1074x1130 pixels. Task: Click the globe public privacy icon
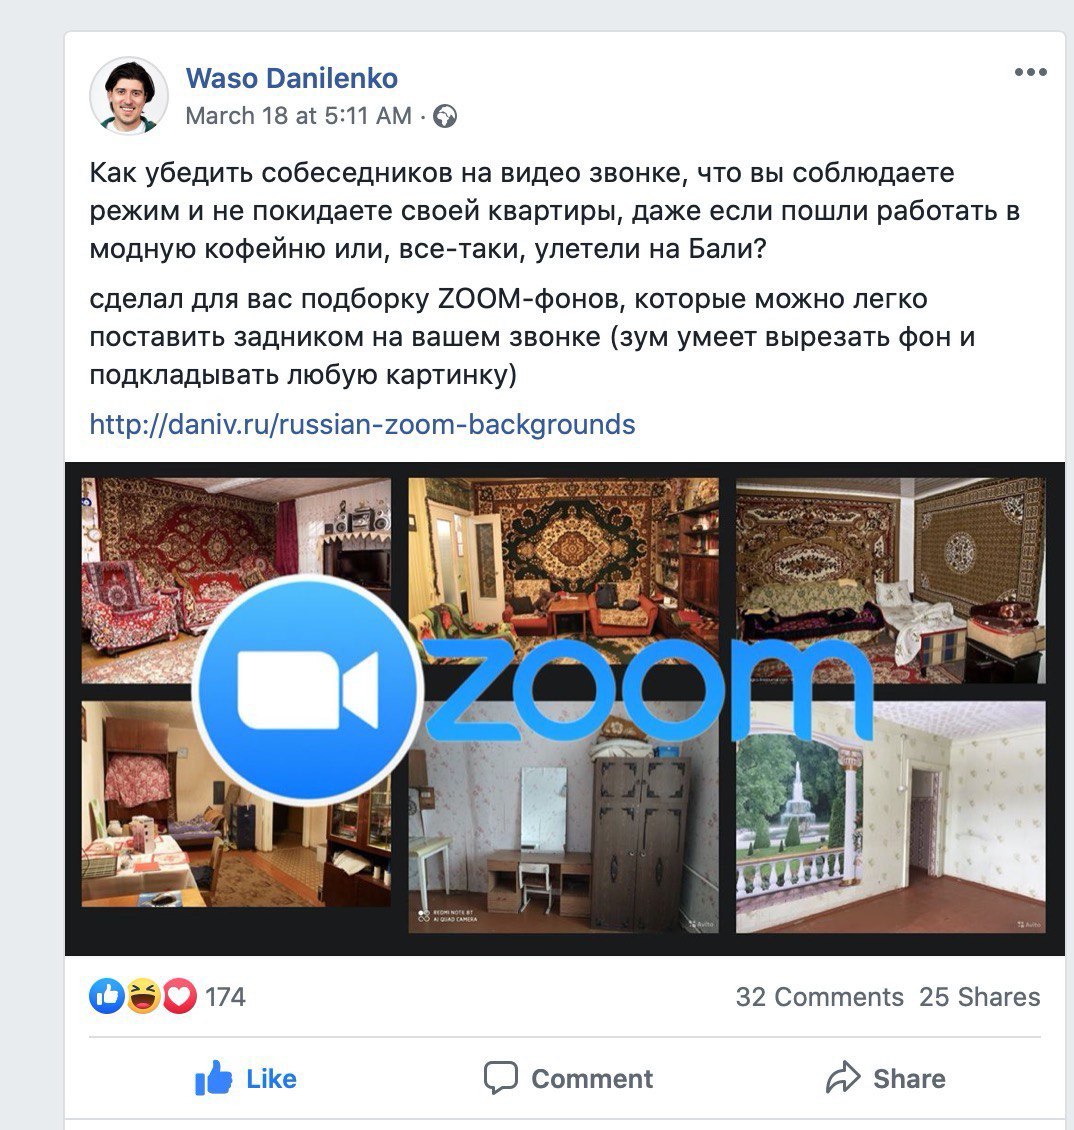point(445,116)
